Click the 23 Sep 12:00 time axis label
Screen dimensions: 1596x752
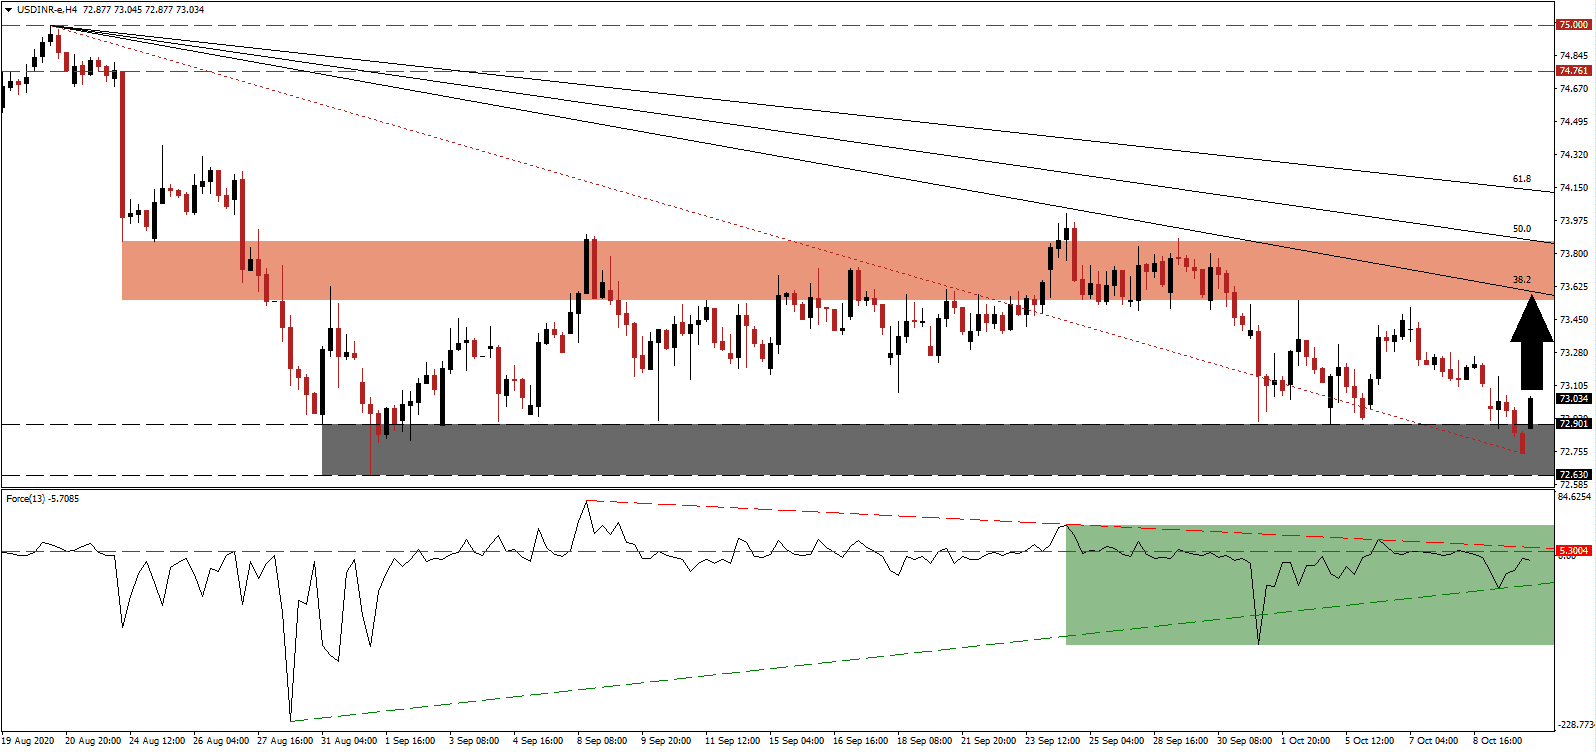tap(1052, 741)
